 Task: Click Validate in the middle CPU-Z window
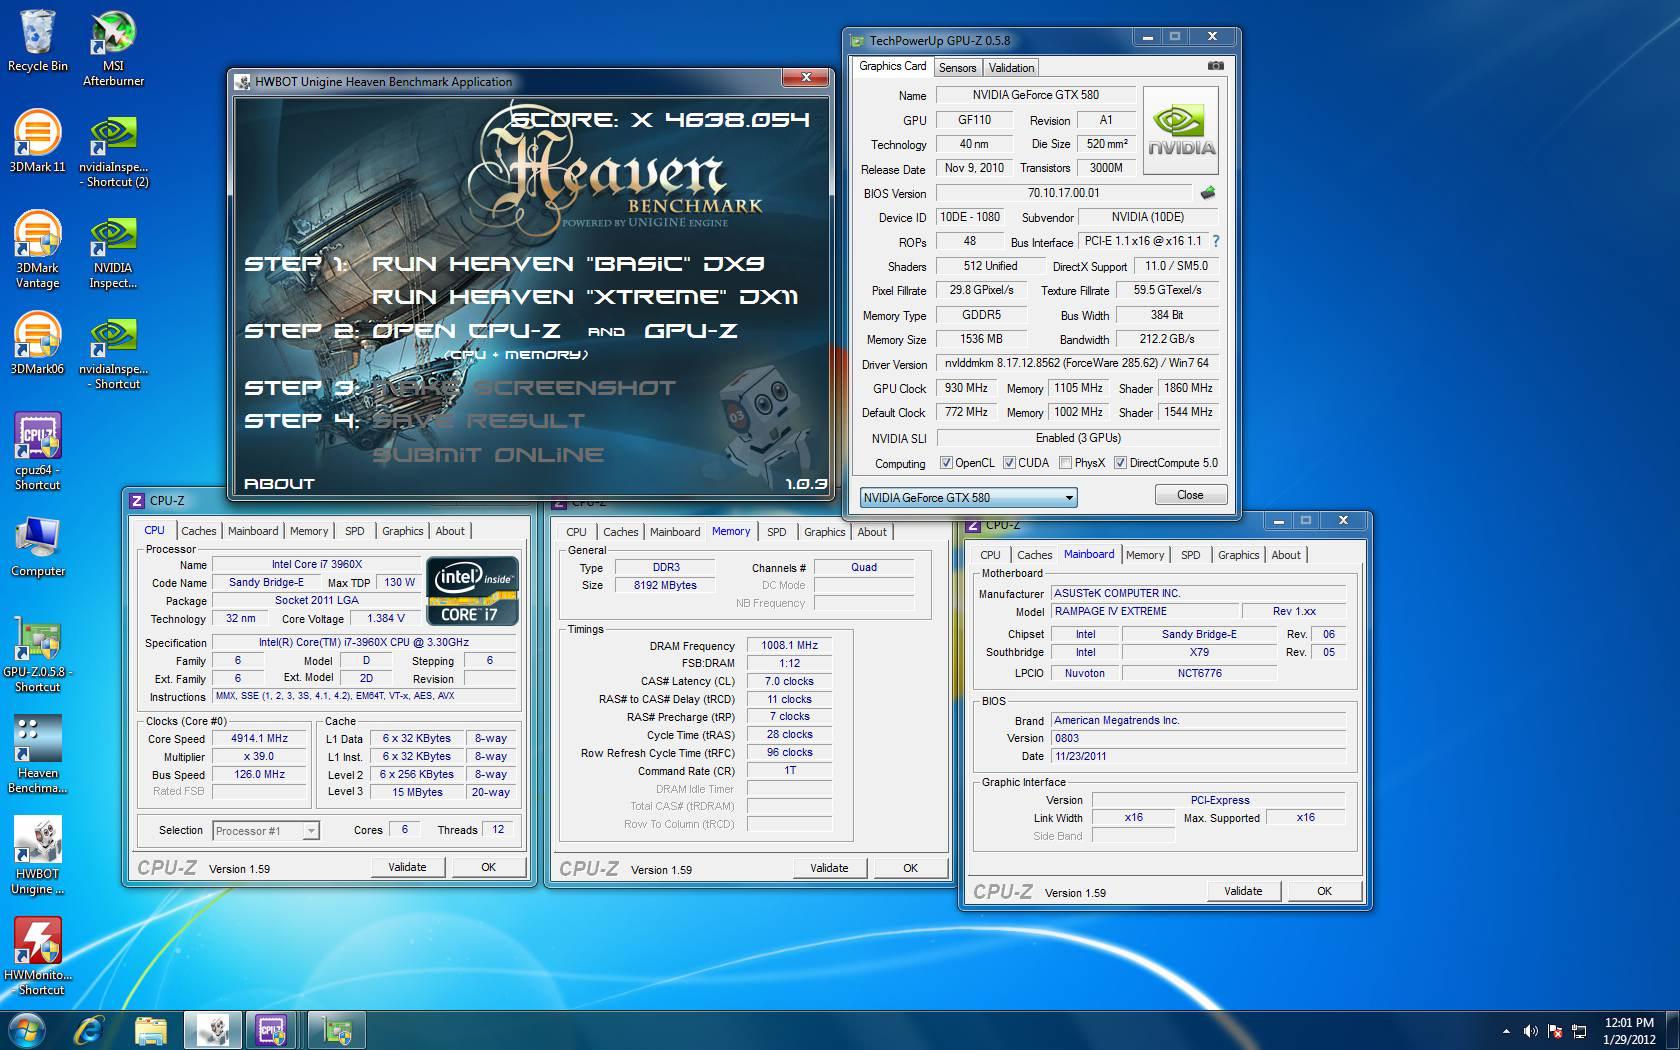click(829, 868)
